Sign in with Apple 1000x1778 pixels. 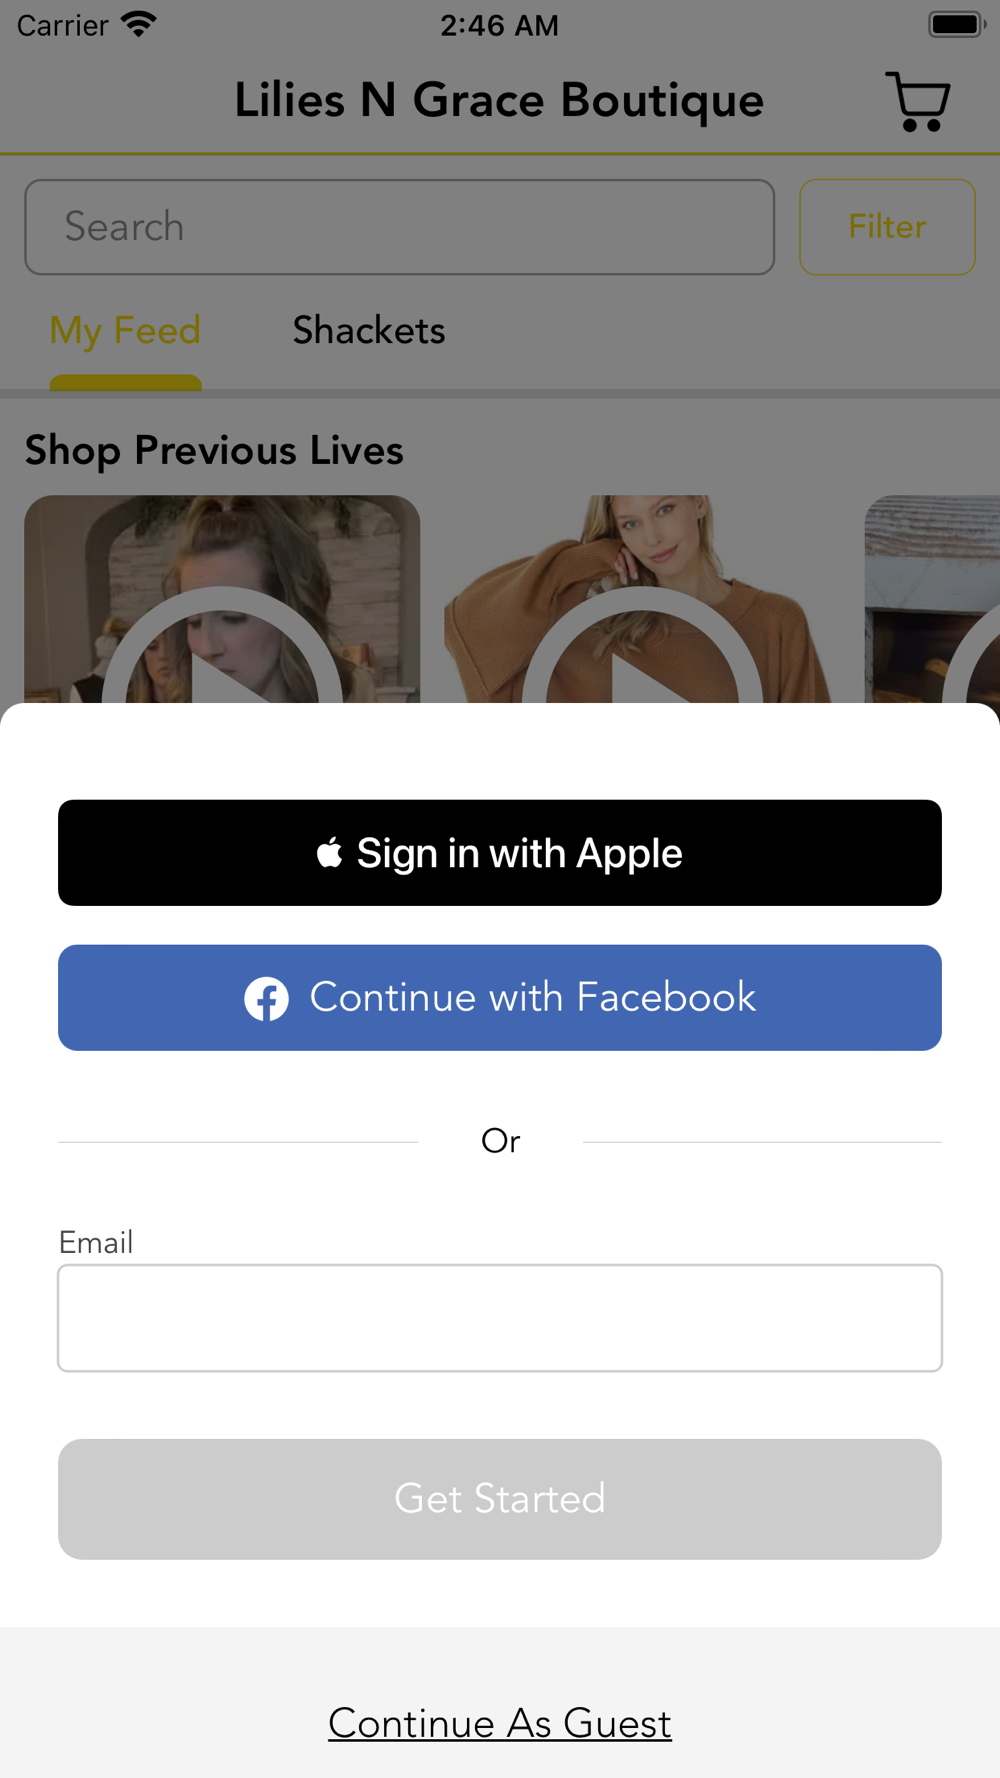[500, 853]
